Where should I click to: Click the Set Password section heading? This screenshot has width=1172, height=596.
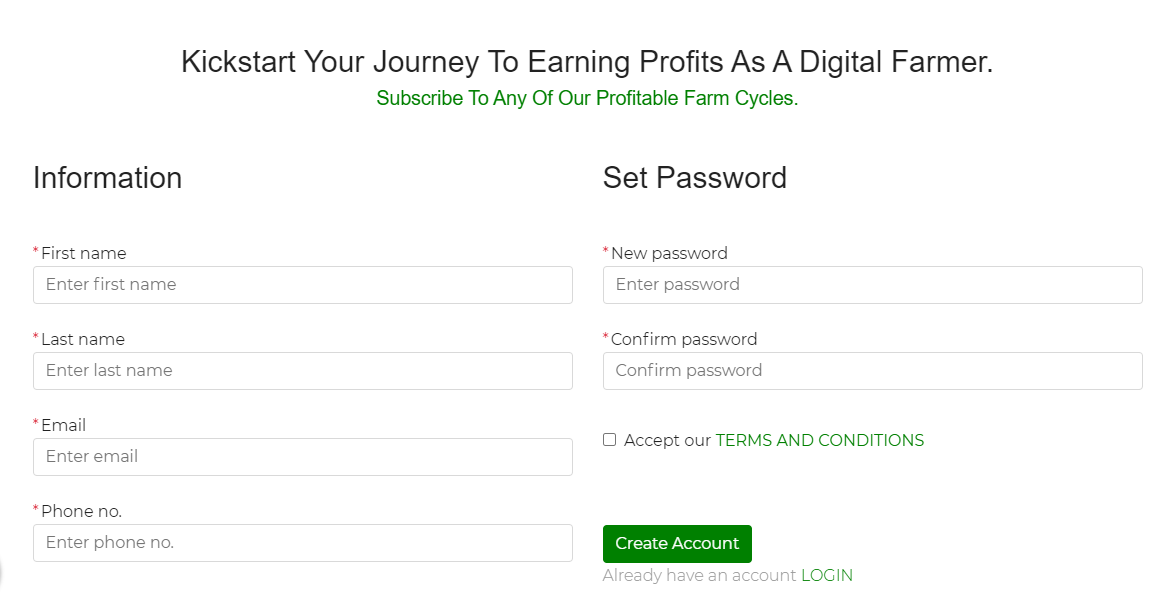(695, 178)
